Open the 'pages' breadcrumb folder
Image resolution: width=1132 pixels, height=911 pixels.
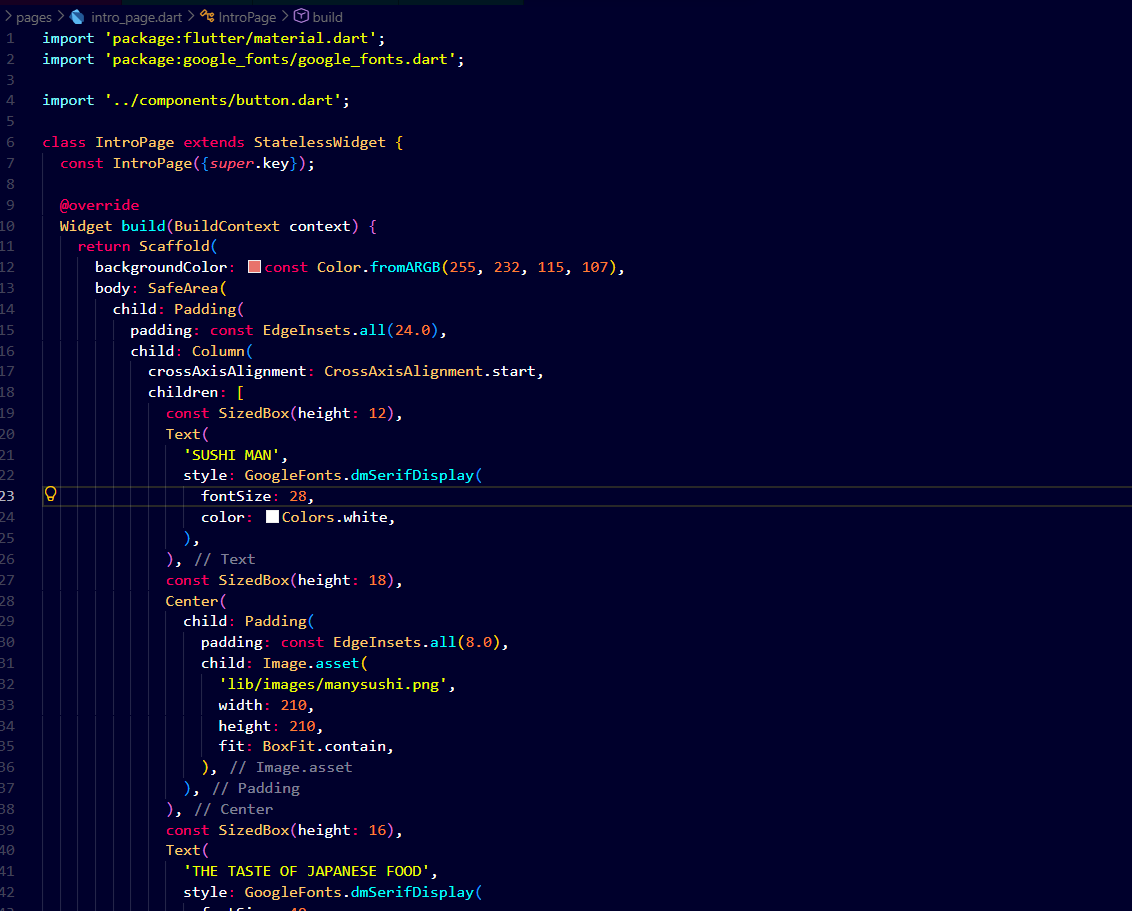point(34,17)
